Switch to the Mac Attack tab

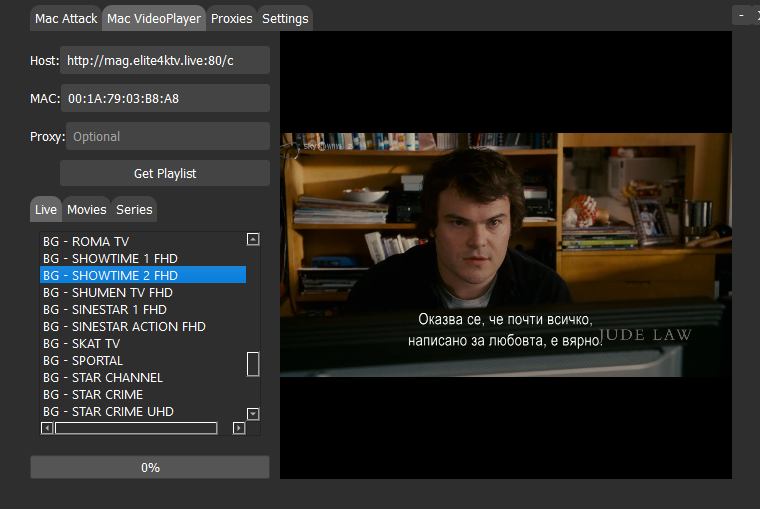pyautogui.click(x=66, y=18)
